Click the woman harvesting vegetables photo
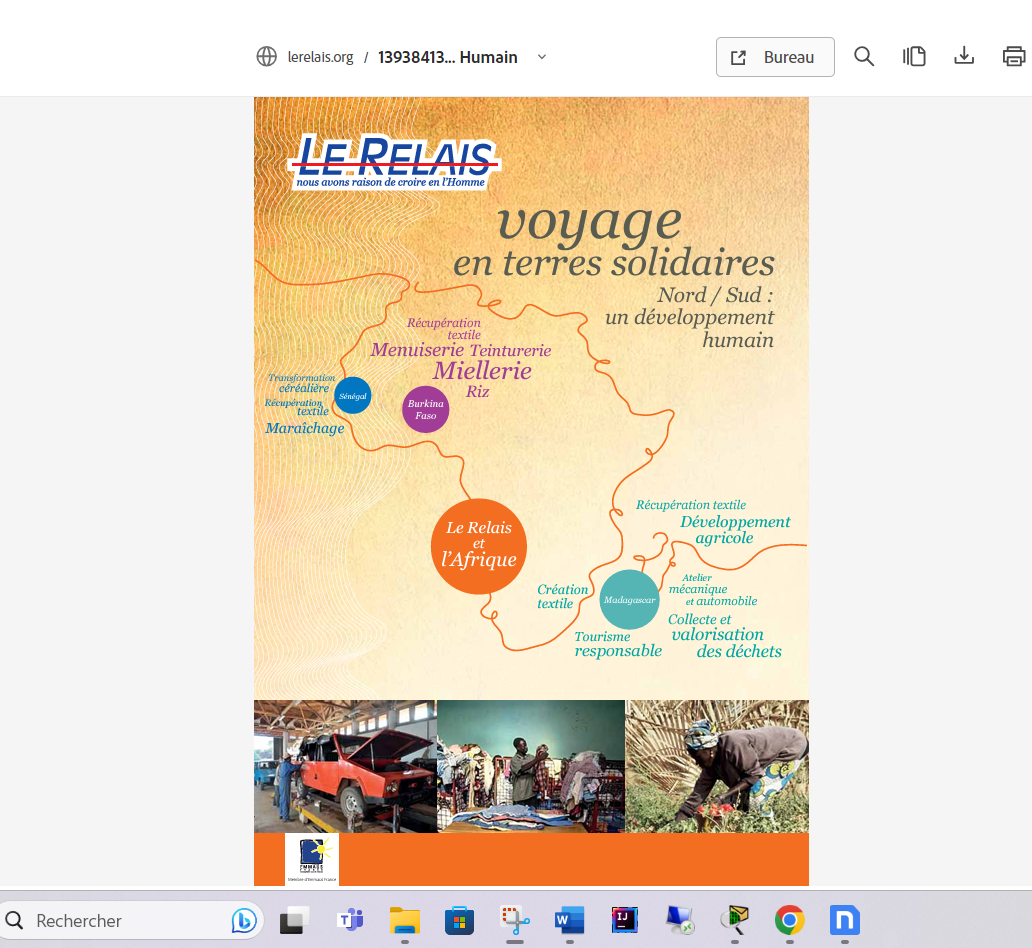This screenshot has width=1032, height=948. point(717,766)
